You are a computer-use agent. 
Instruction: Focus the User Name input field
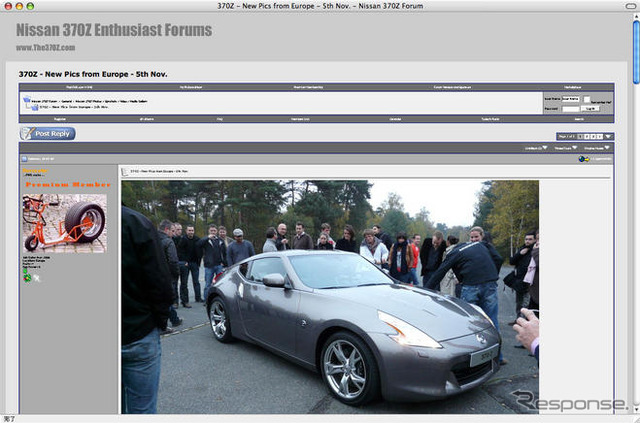(x=571, y=99)
